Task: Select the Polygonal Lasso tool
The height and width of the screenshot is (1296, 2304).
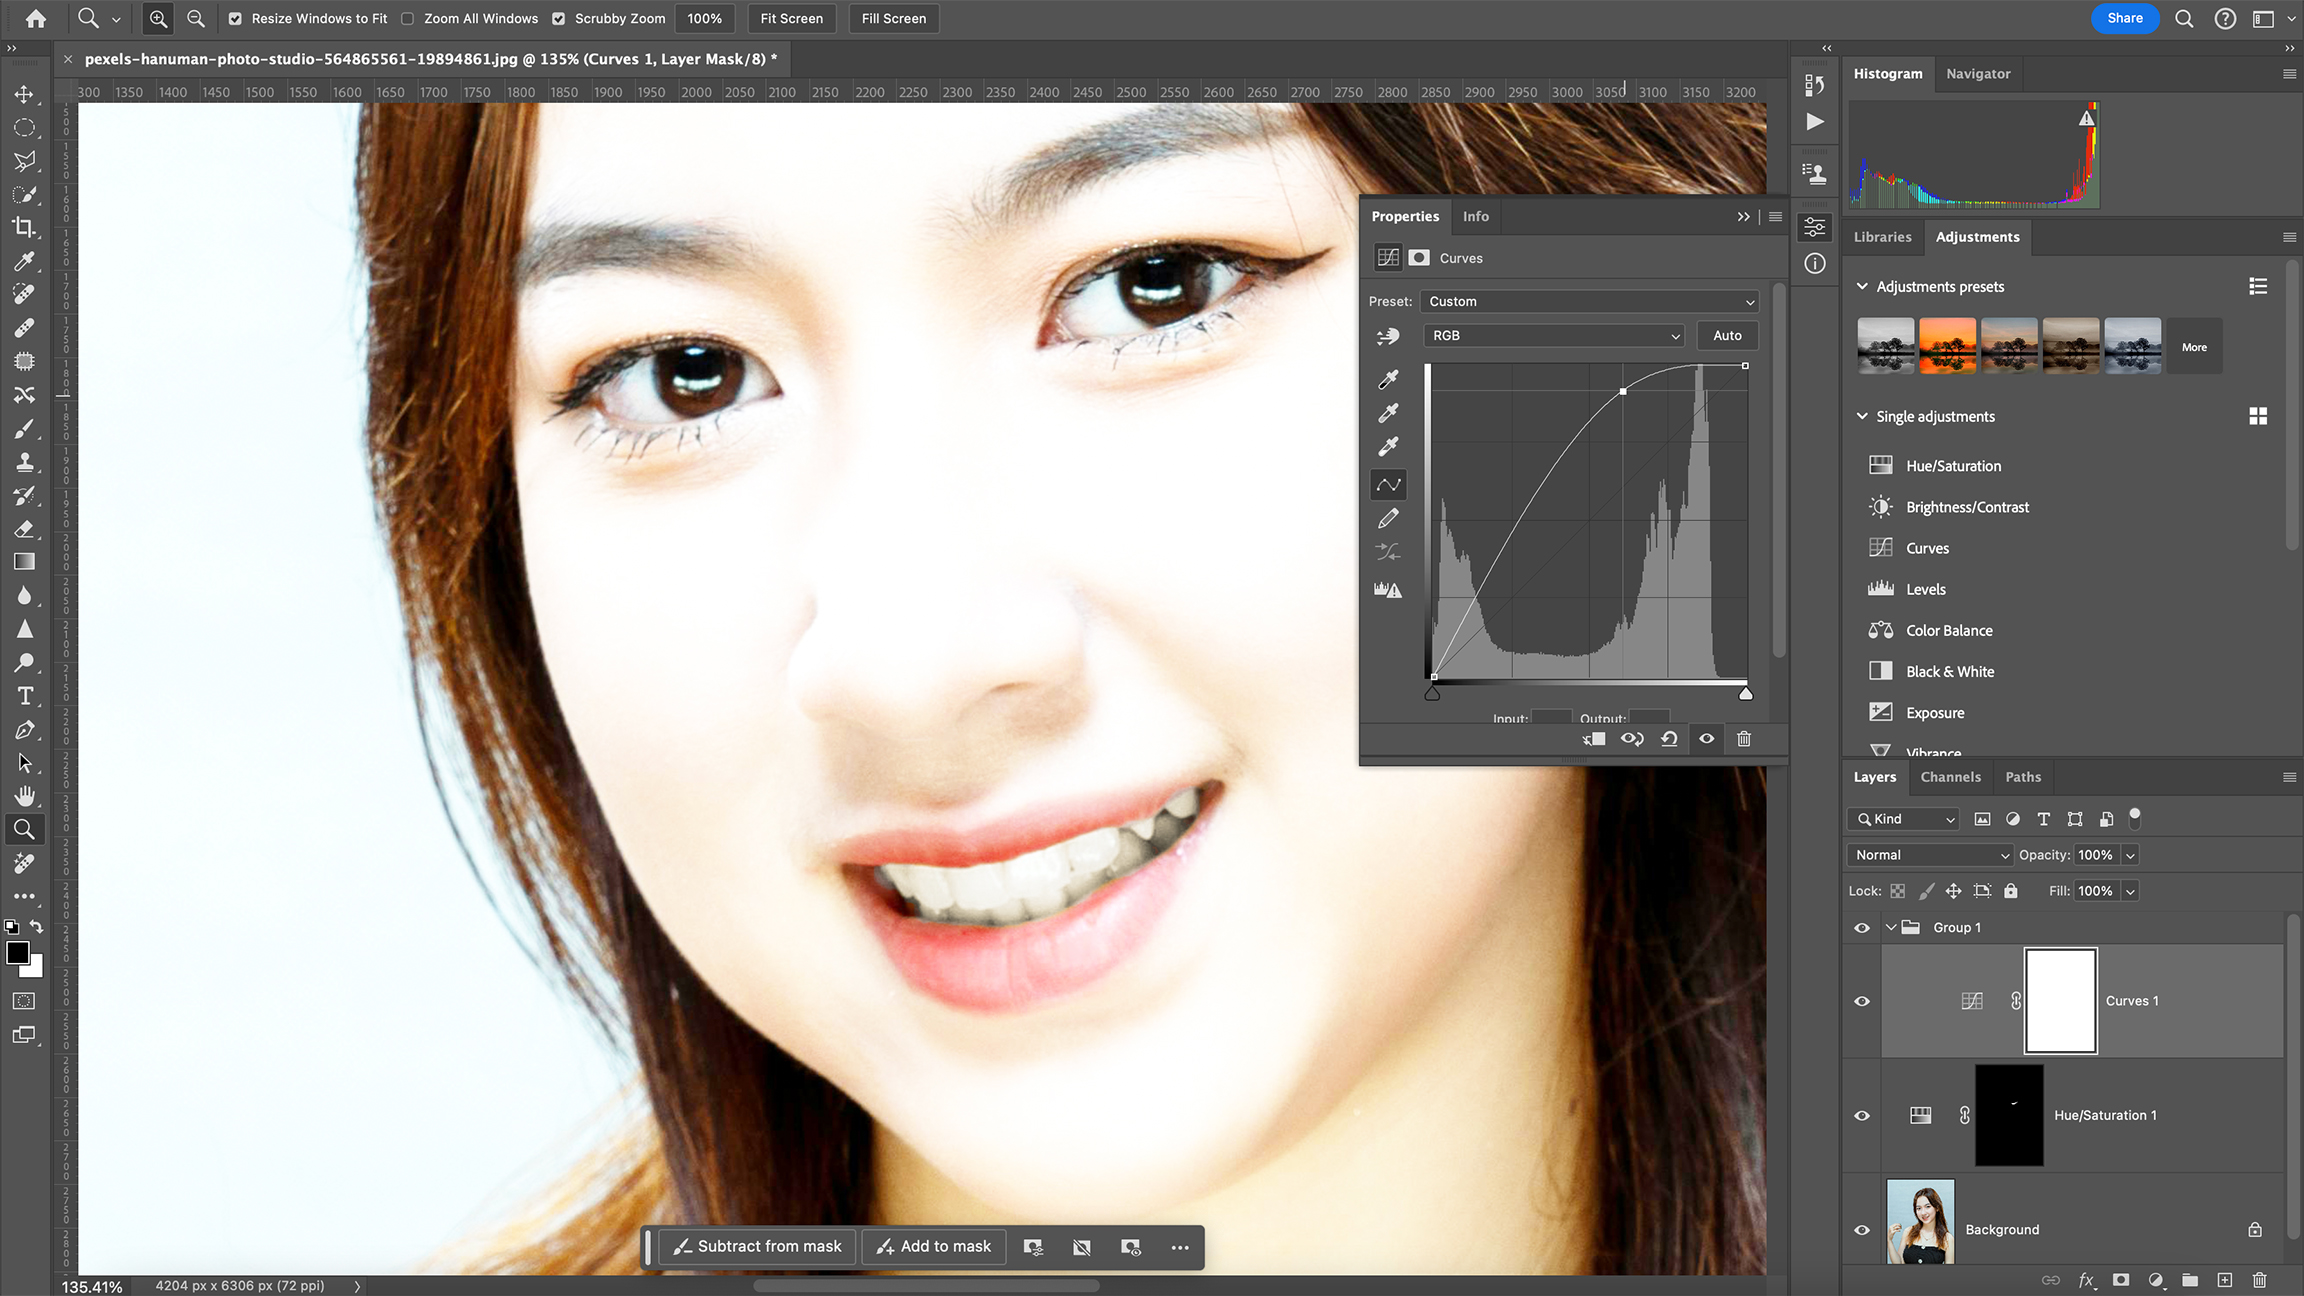Action: (x=24, y=161)
